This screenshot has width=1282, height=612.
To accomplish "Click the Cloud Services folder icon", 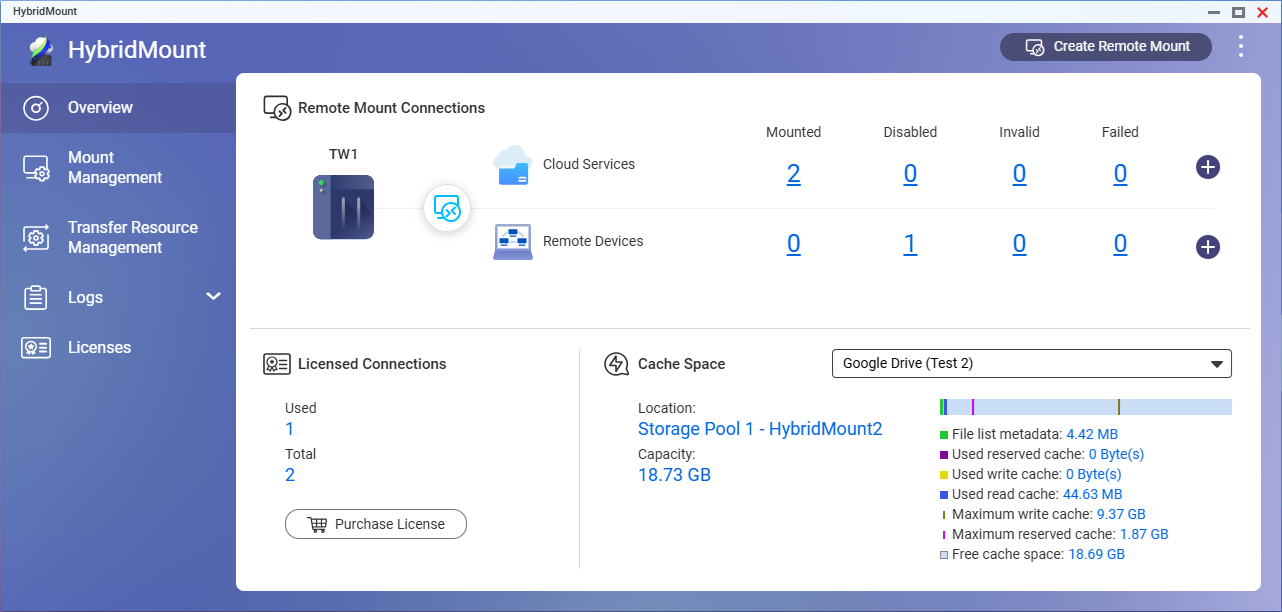I will click(x=512, y=165).
